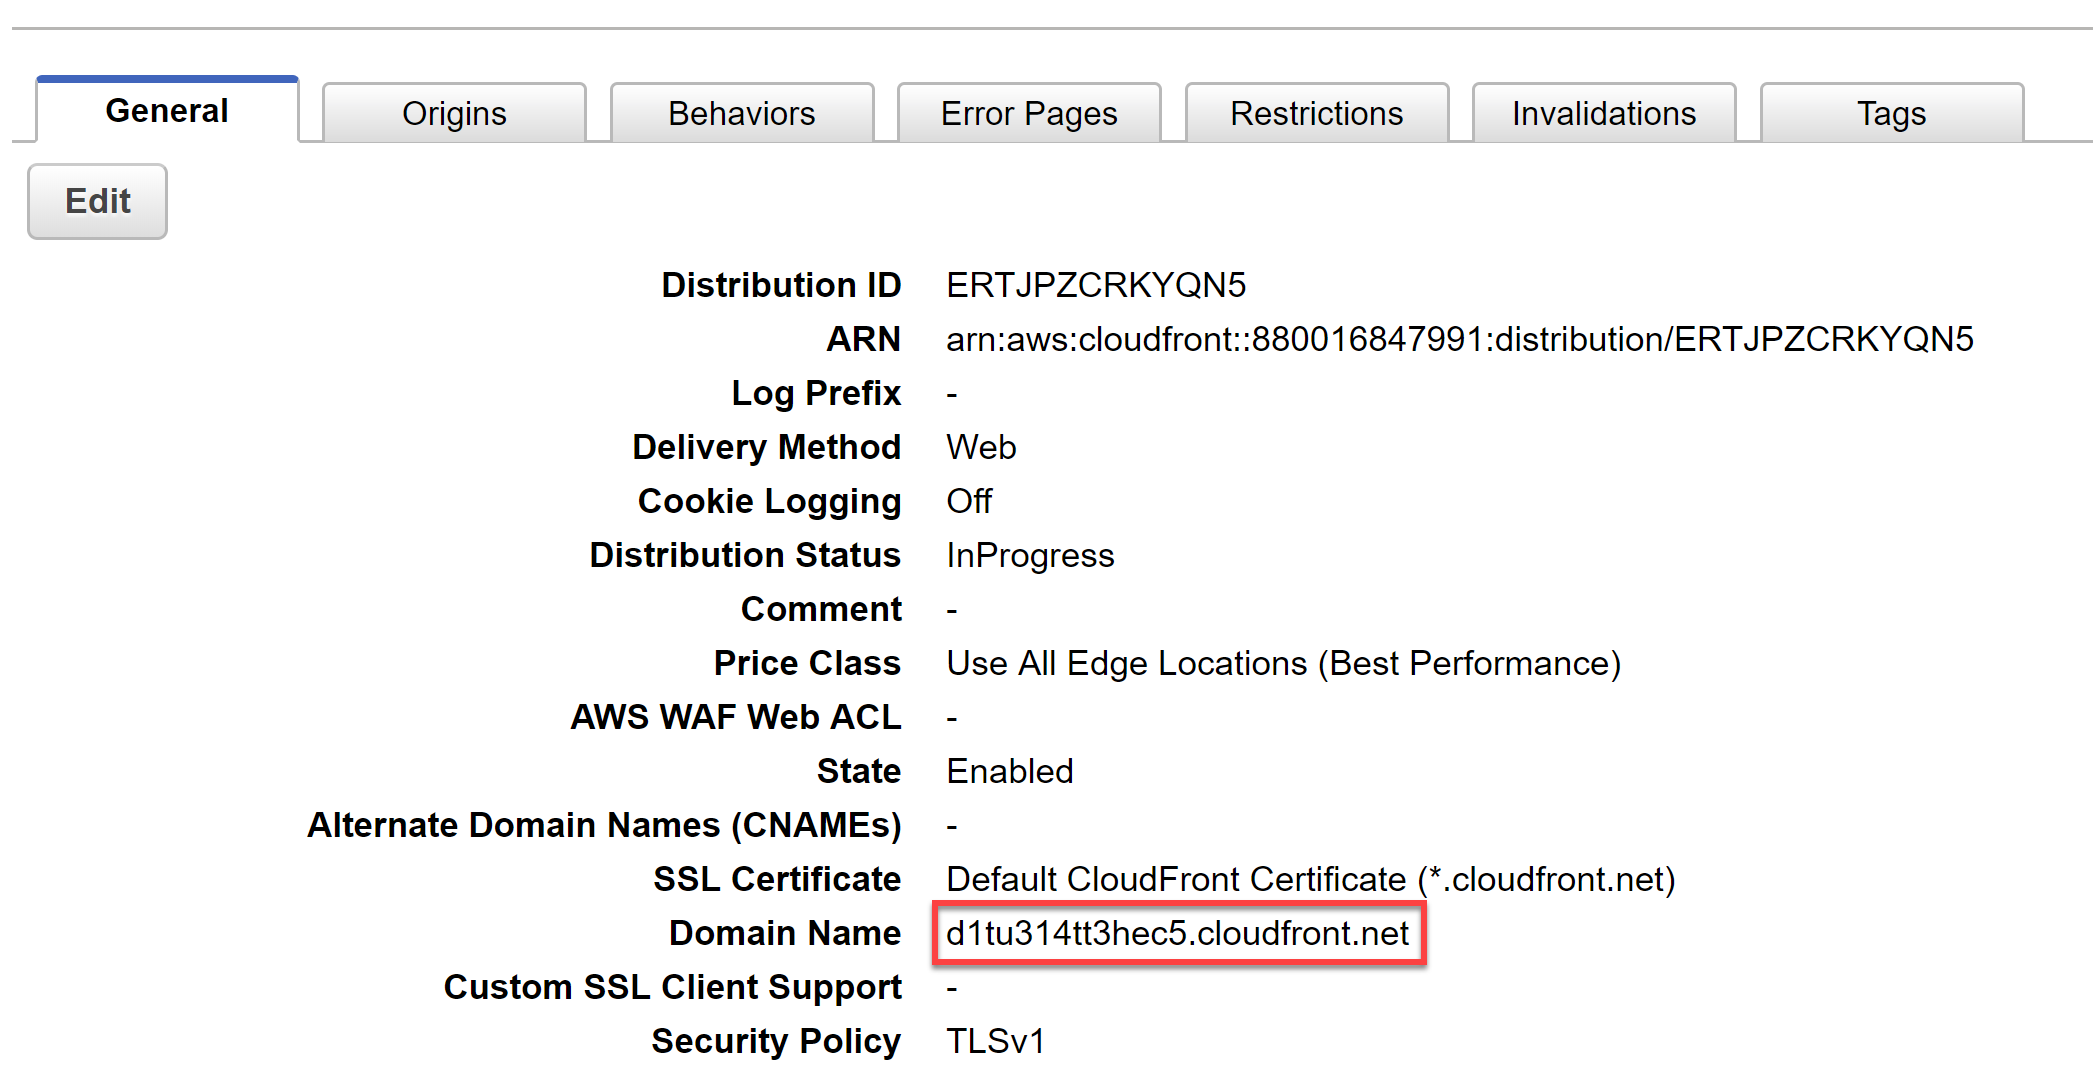
Task: Click the Cookie Logging value Off
Action: 969,501
